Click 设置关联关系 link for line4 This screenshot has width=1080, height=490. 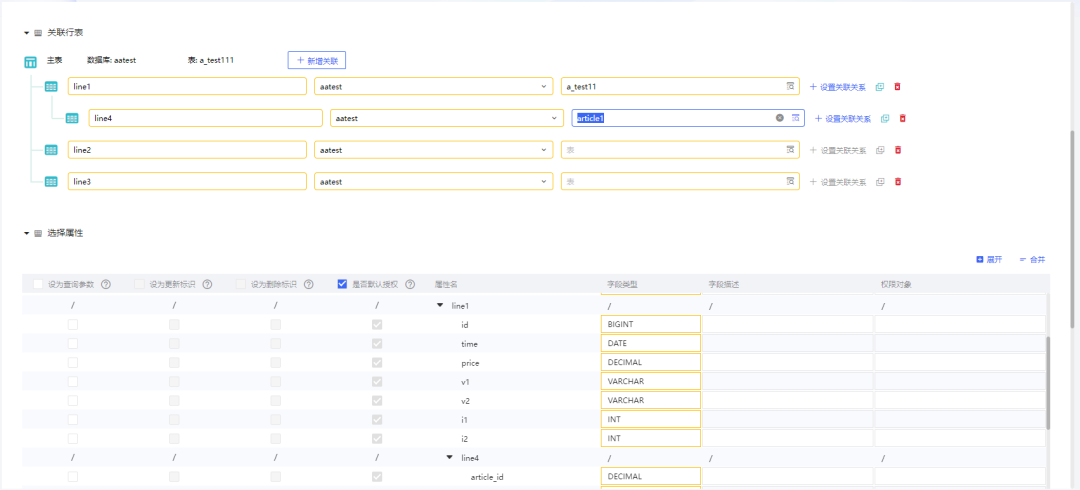[842, 119]
